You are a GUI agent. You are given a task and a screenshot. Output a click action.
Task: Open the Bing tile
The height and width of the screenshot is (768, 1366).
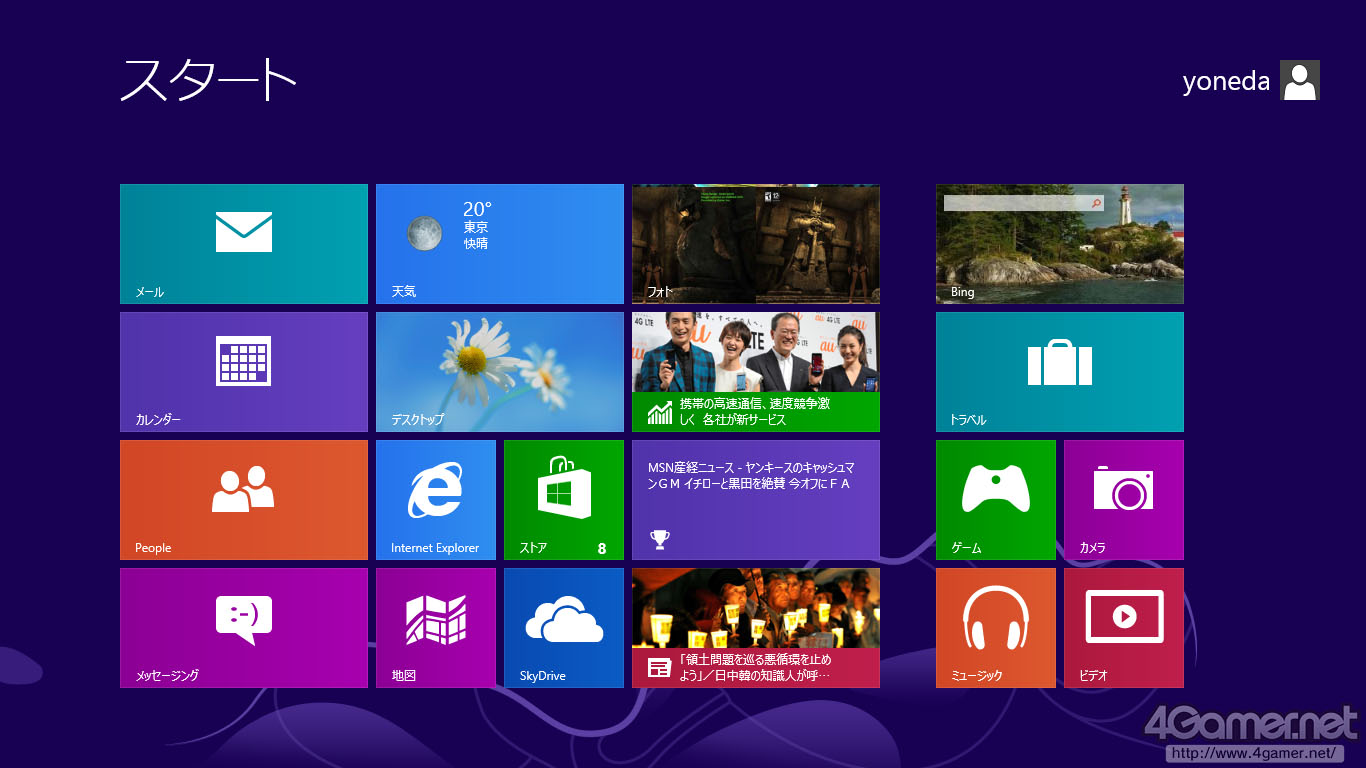tap(1060, 244)
